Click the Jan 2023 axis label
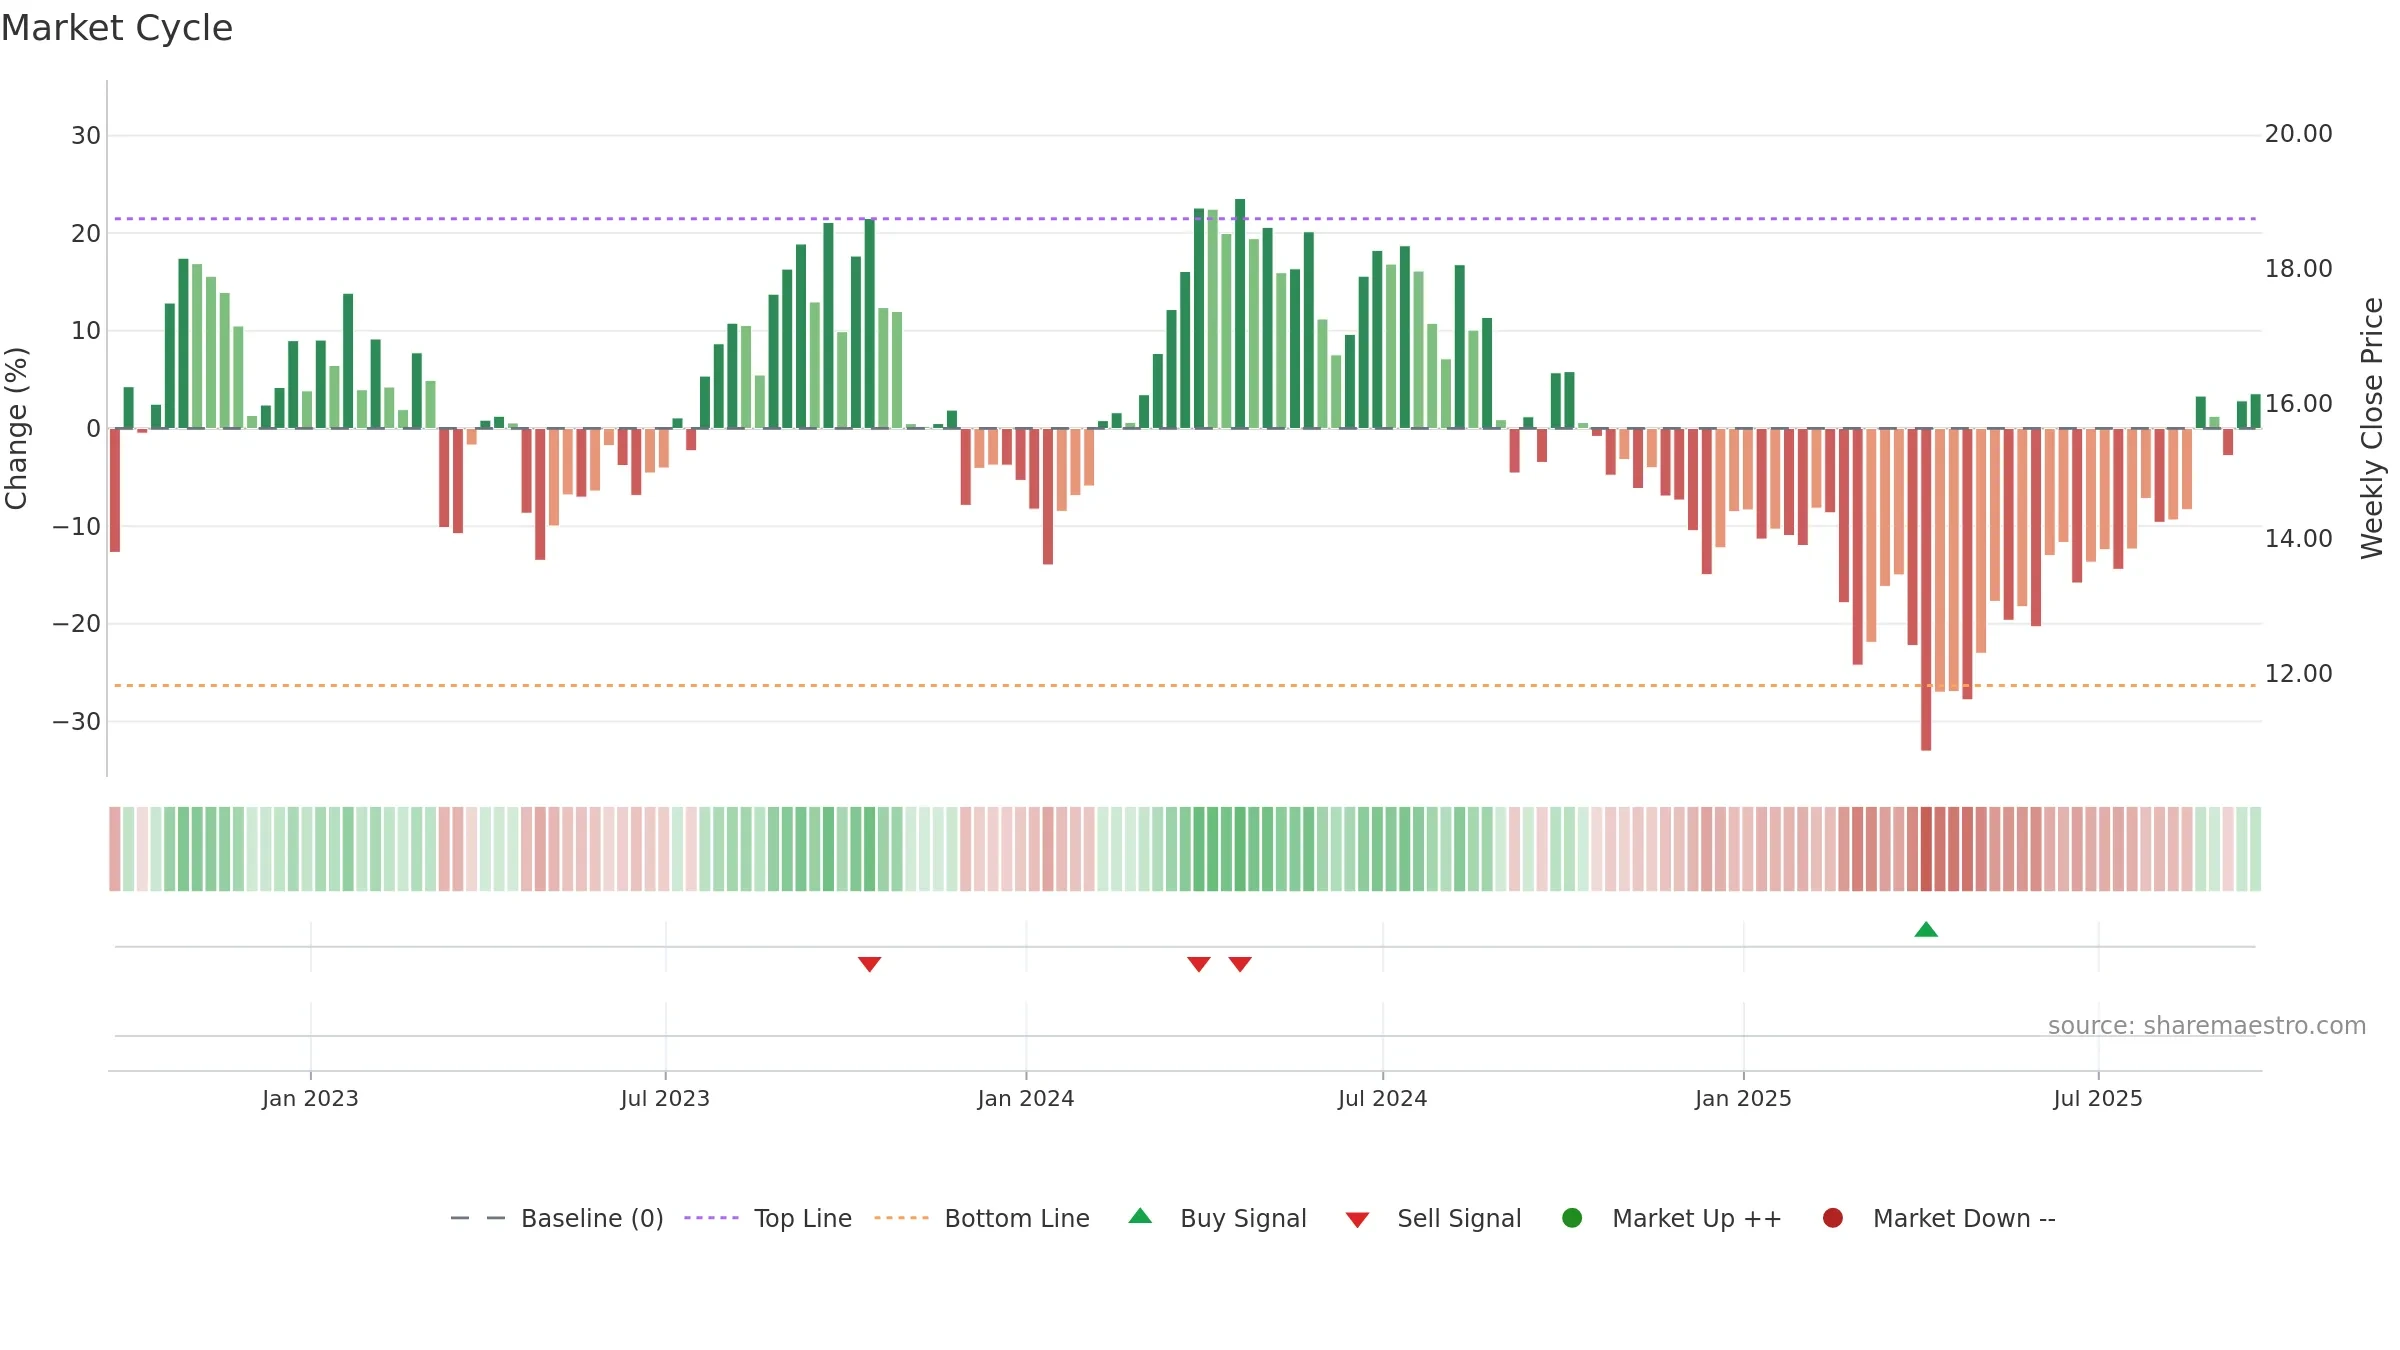2400x1350 pixels. coord(310,1099)
